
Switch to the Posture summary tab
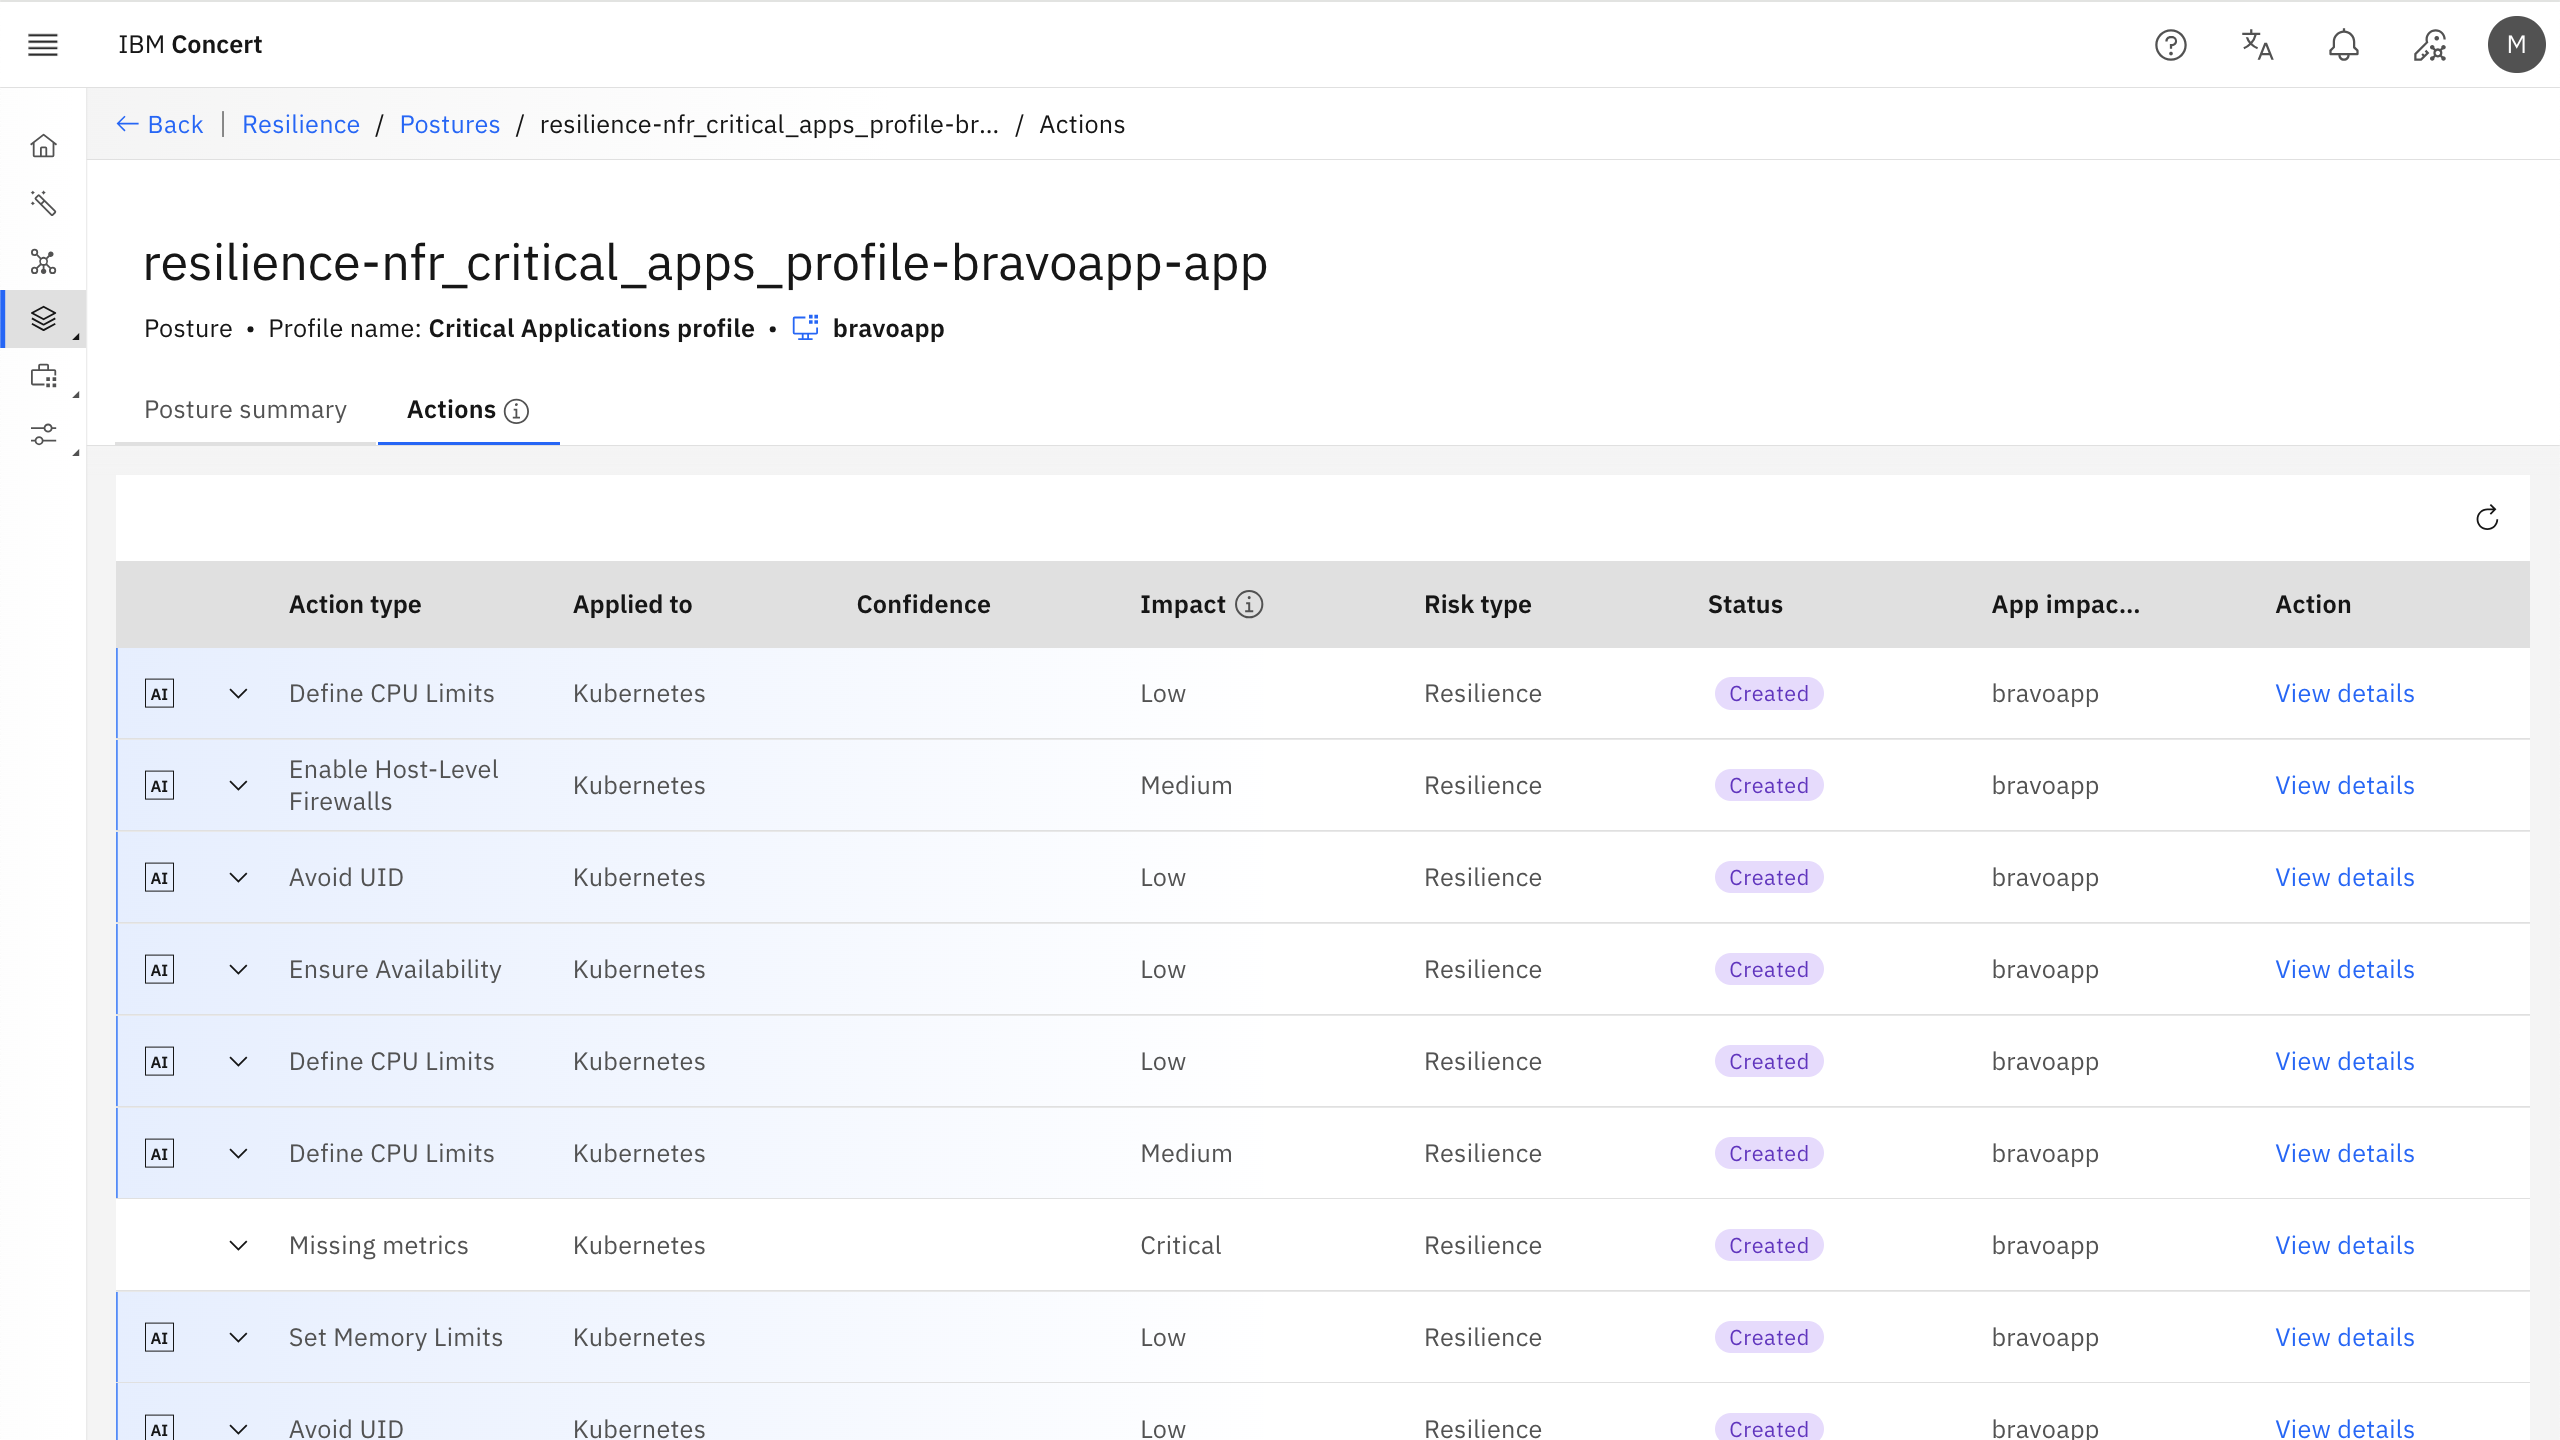point(245,410)
